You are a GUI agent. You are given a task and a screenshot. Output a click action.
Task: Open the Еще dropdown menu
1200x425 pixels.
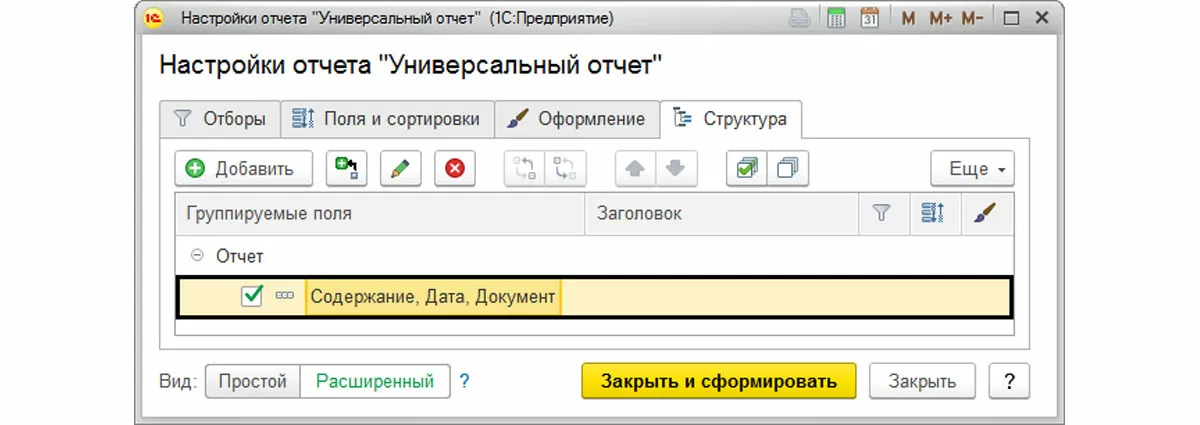[x=972, y=169]
